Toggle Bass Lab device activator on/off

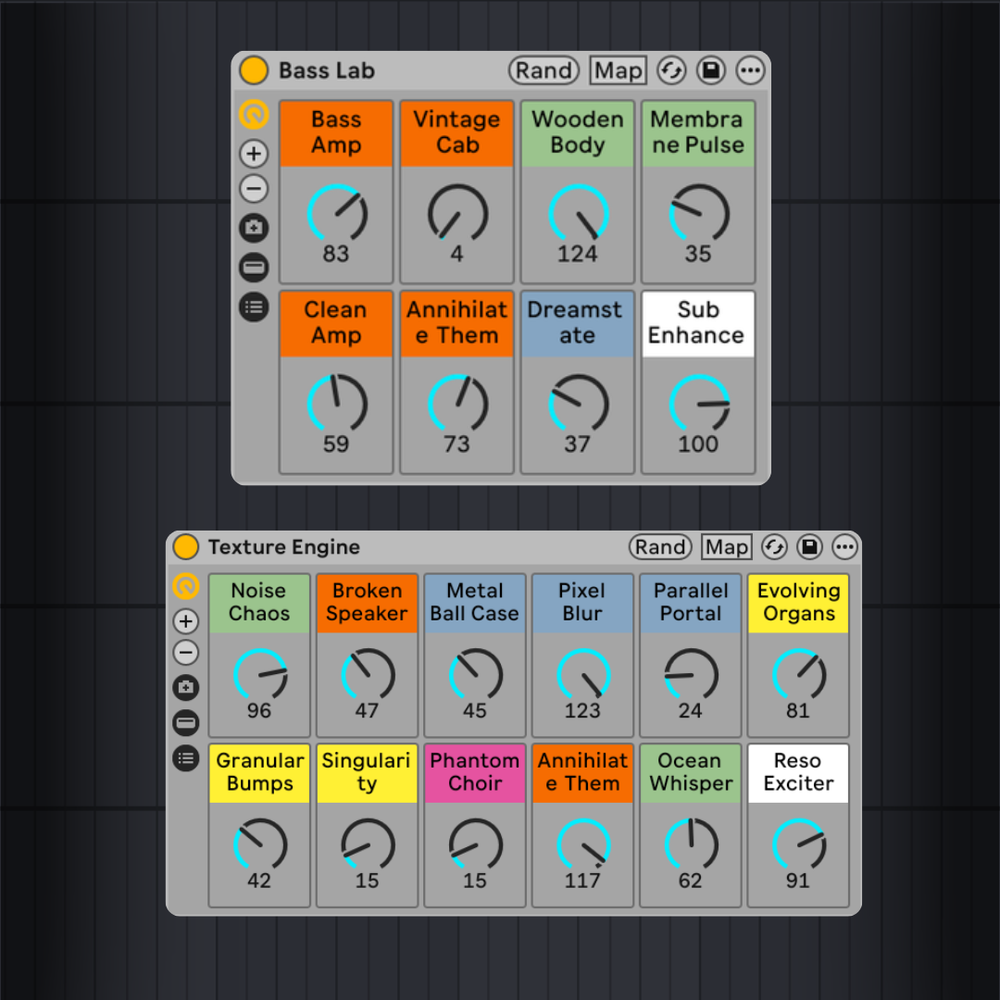(254, 71)
